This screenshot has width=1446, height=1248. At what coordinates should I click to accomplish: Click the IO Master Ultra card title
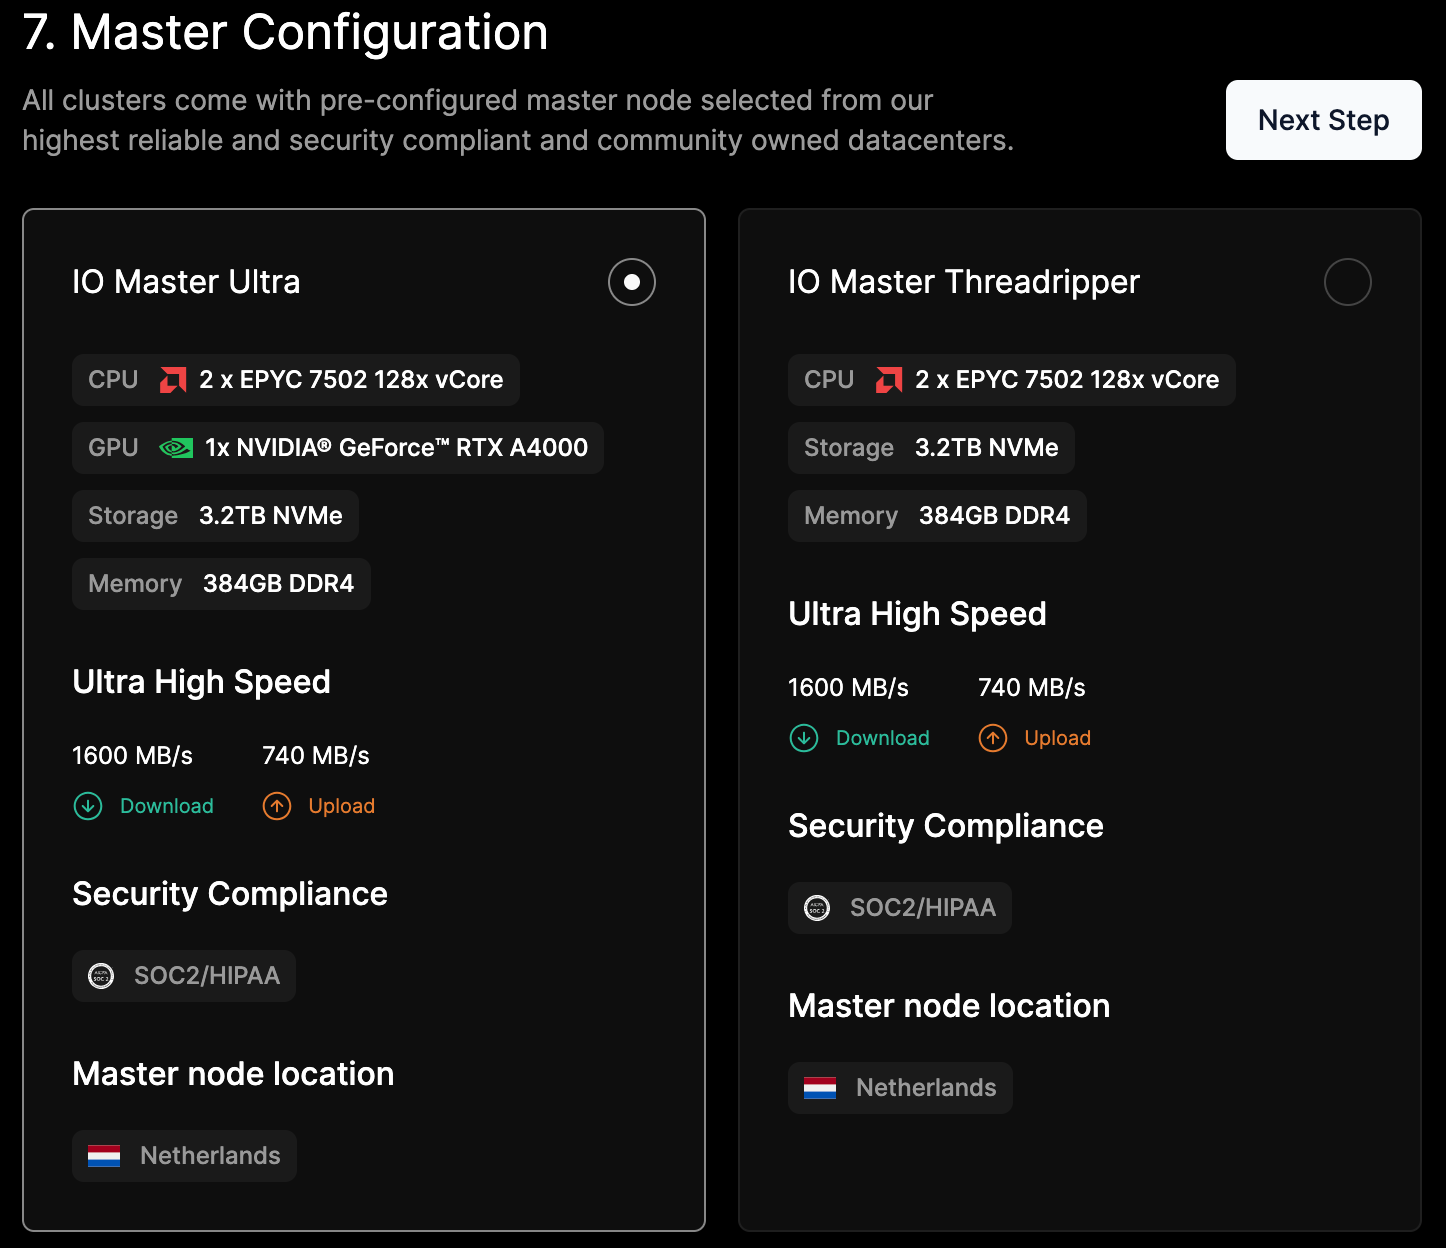point(186,282)
